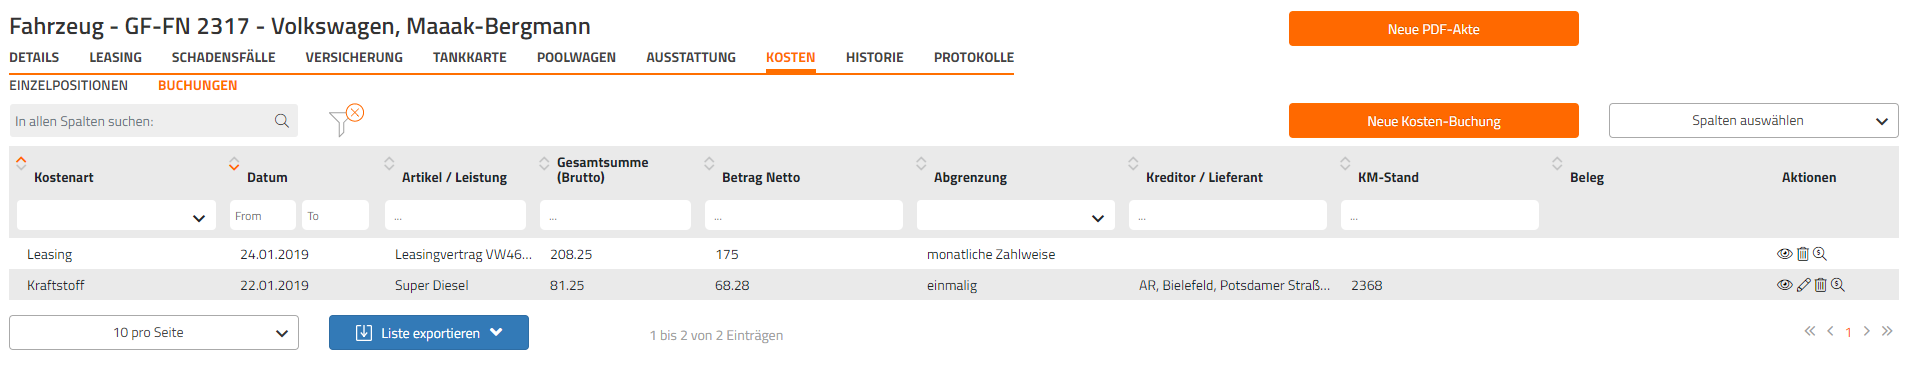Image resolution: width=1910 pixels, height=366 pixels.
Task: Delete the Kraftstoff booking with trash icon
Action: click(1821, 285)
